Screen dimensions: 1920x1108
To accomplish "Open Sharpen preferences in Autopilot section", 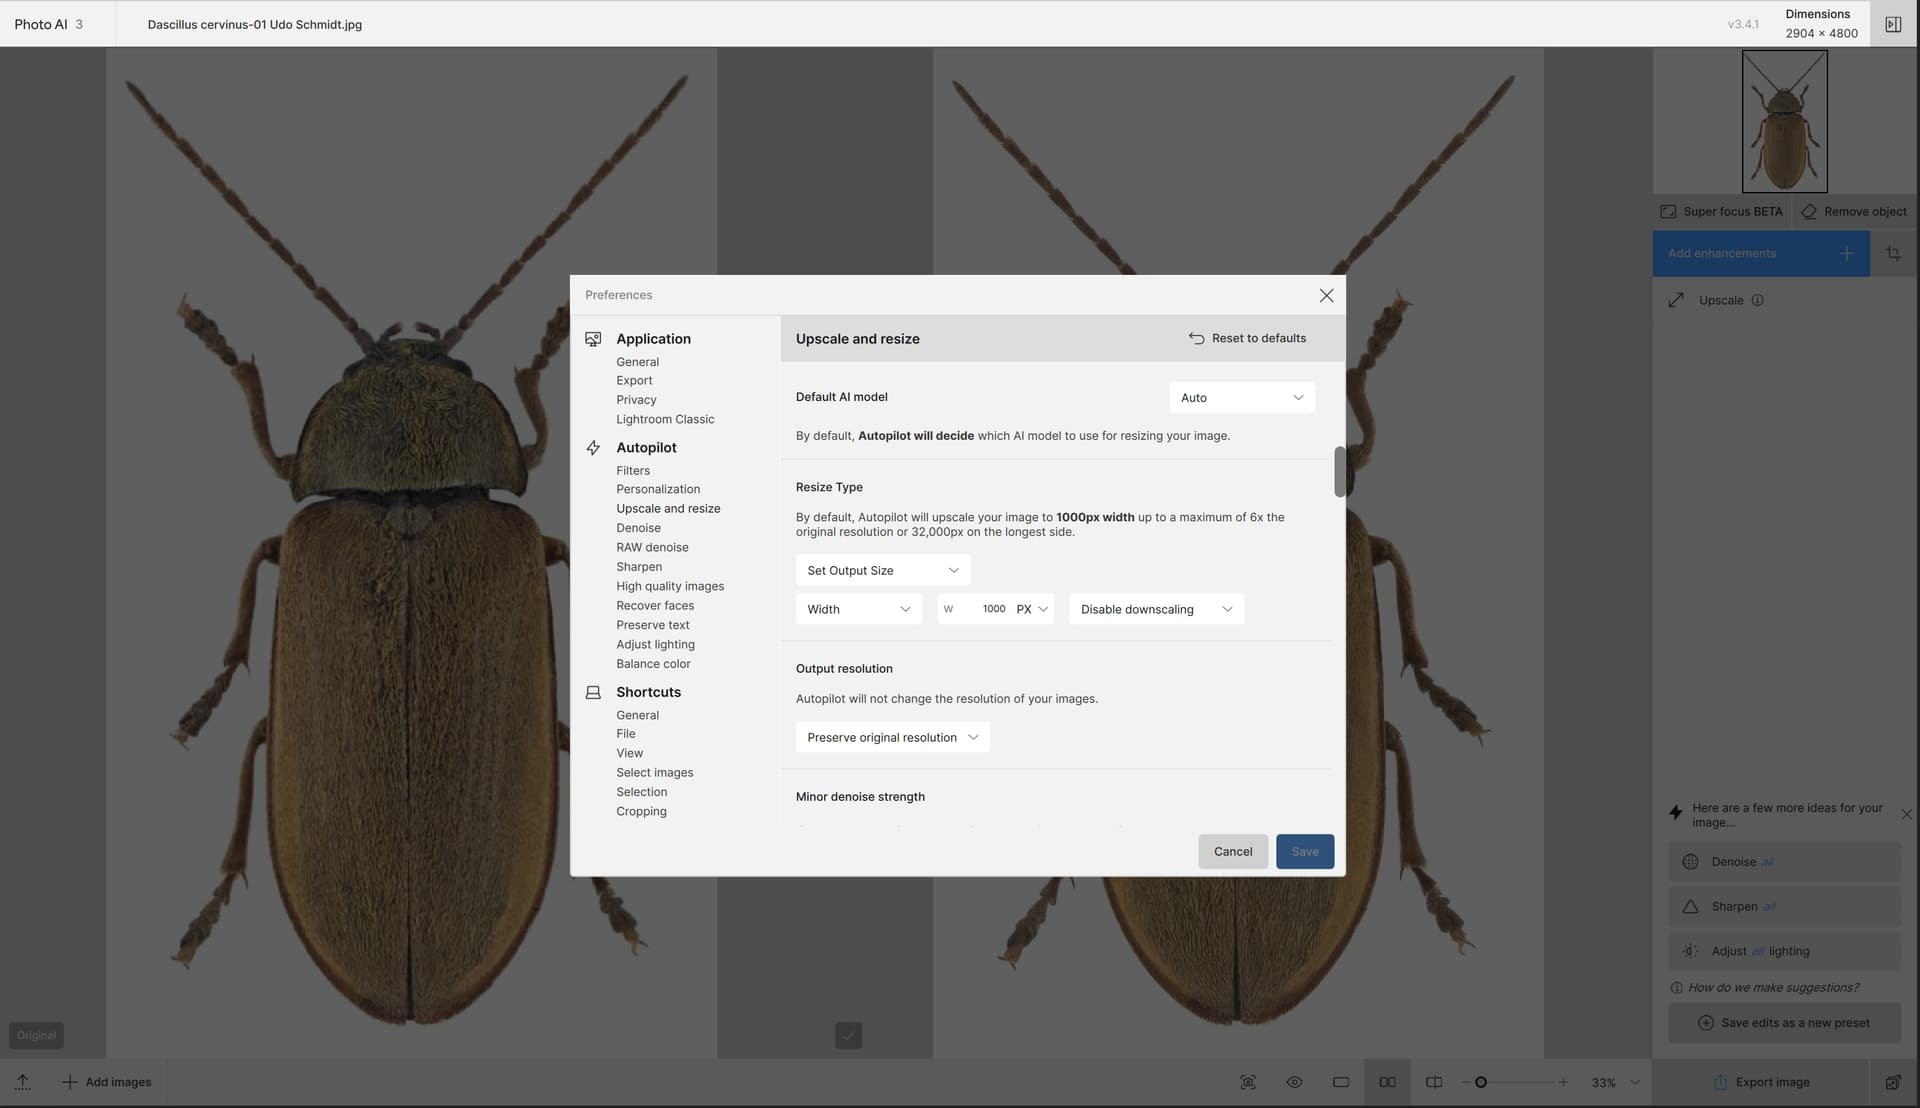I will pyautogui.click(x=639, y=567).
